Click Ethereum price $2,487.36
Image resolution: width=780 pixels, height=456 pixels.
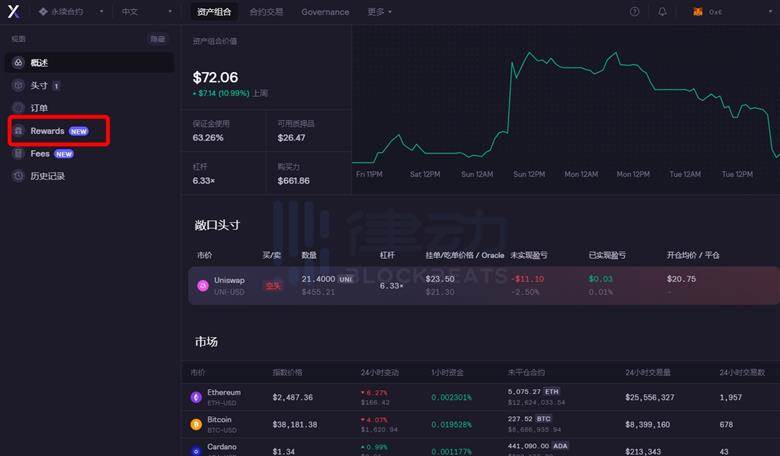[x=292, y=397]
